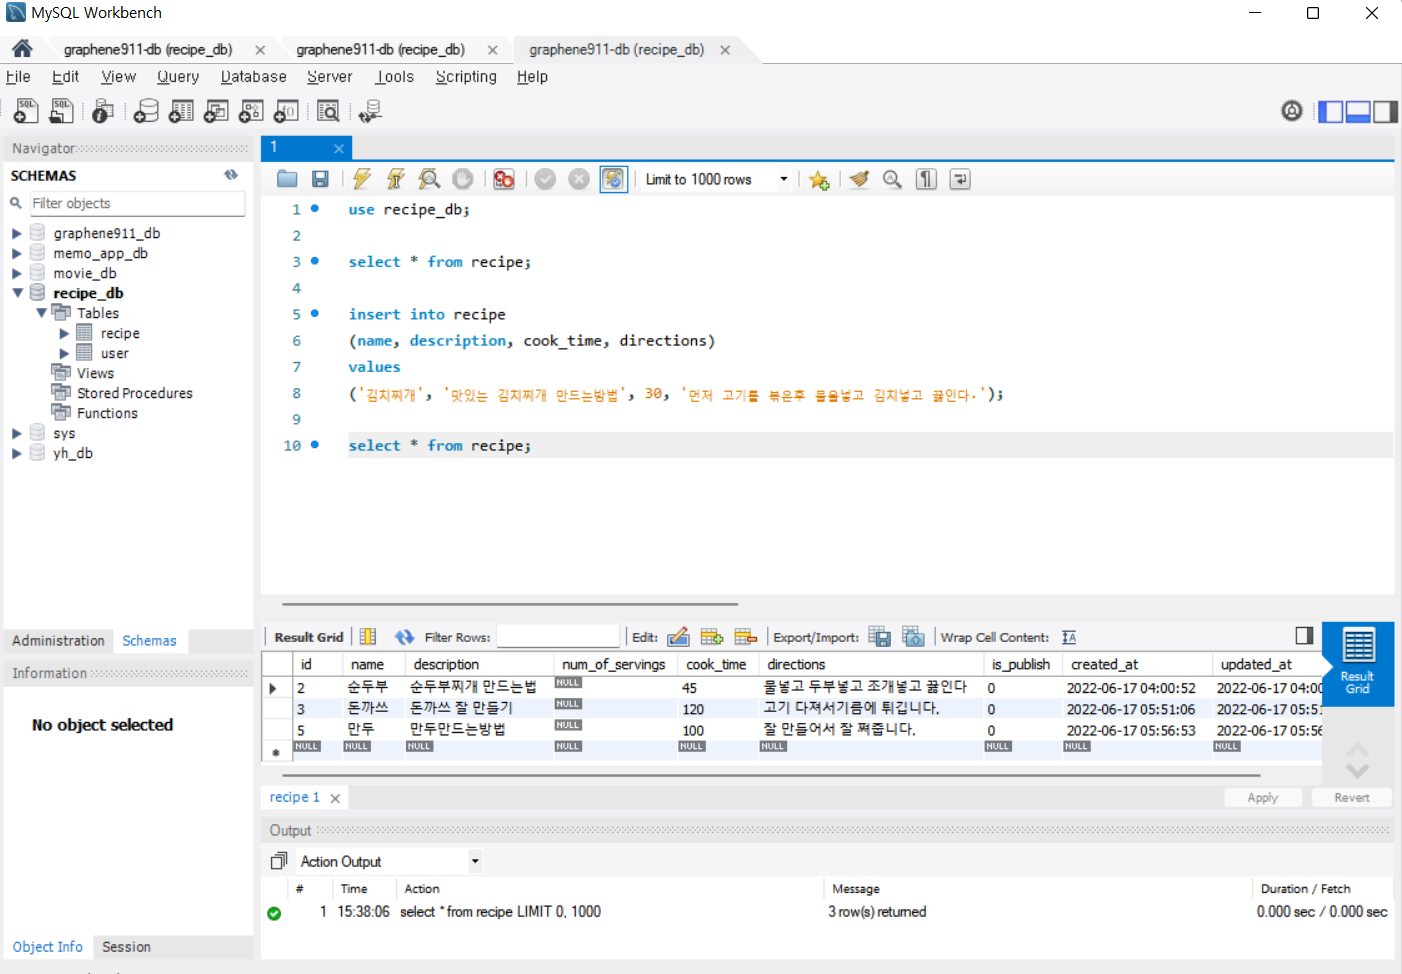Click the Save Snippet star icon
The width and height of the screenshot is (1402, 974).
tap(819, 178)
